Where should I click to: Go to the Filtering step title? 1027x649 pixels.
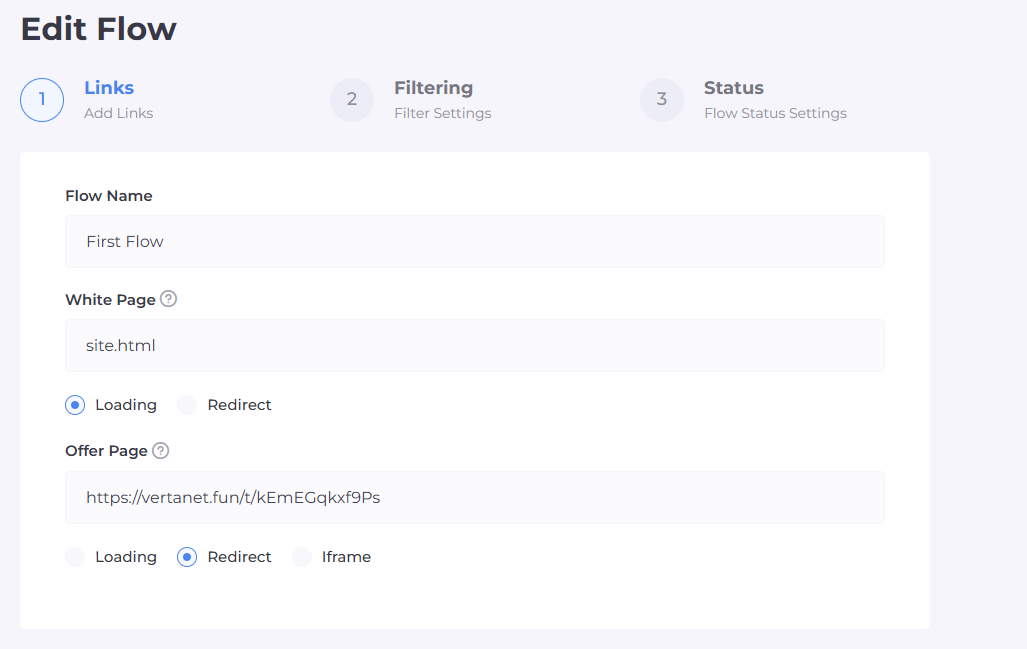click(x=433, y=88)
